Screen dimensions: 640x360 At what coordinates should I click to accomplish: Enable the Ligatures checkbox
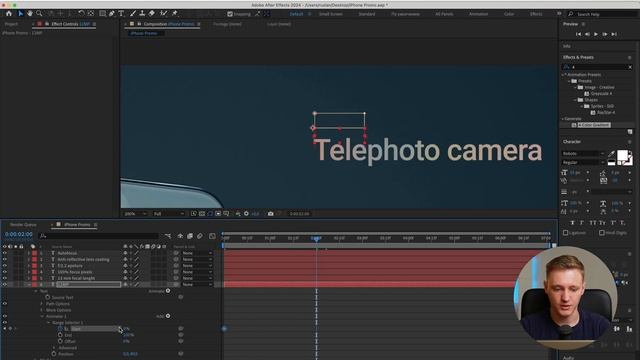[x=565, y=233]
